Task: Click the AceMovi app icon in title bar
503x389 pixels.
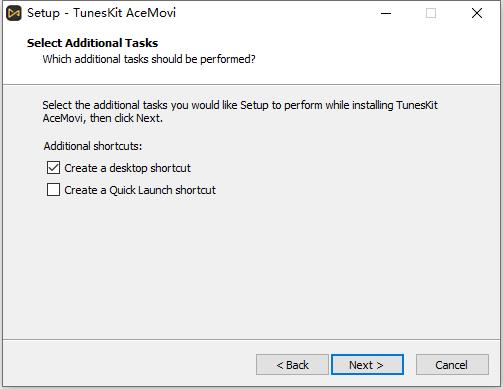Action: pos(14,13)
